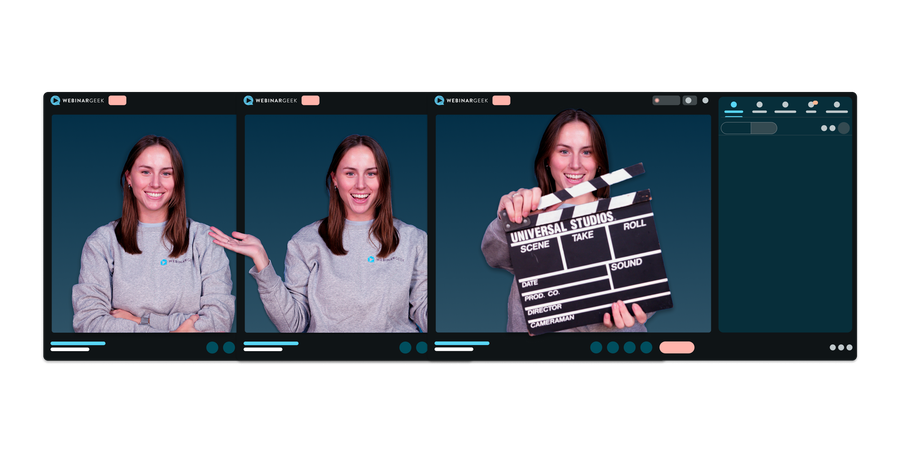Toggle the gray pill switch beside the recording indicator
Image resolution: width=900 pixels, height=453 pixels.
coord(689,100)
